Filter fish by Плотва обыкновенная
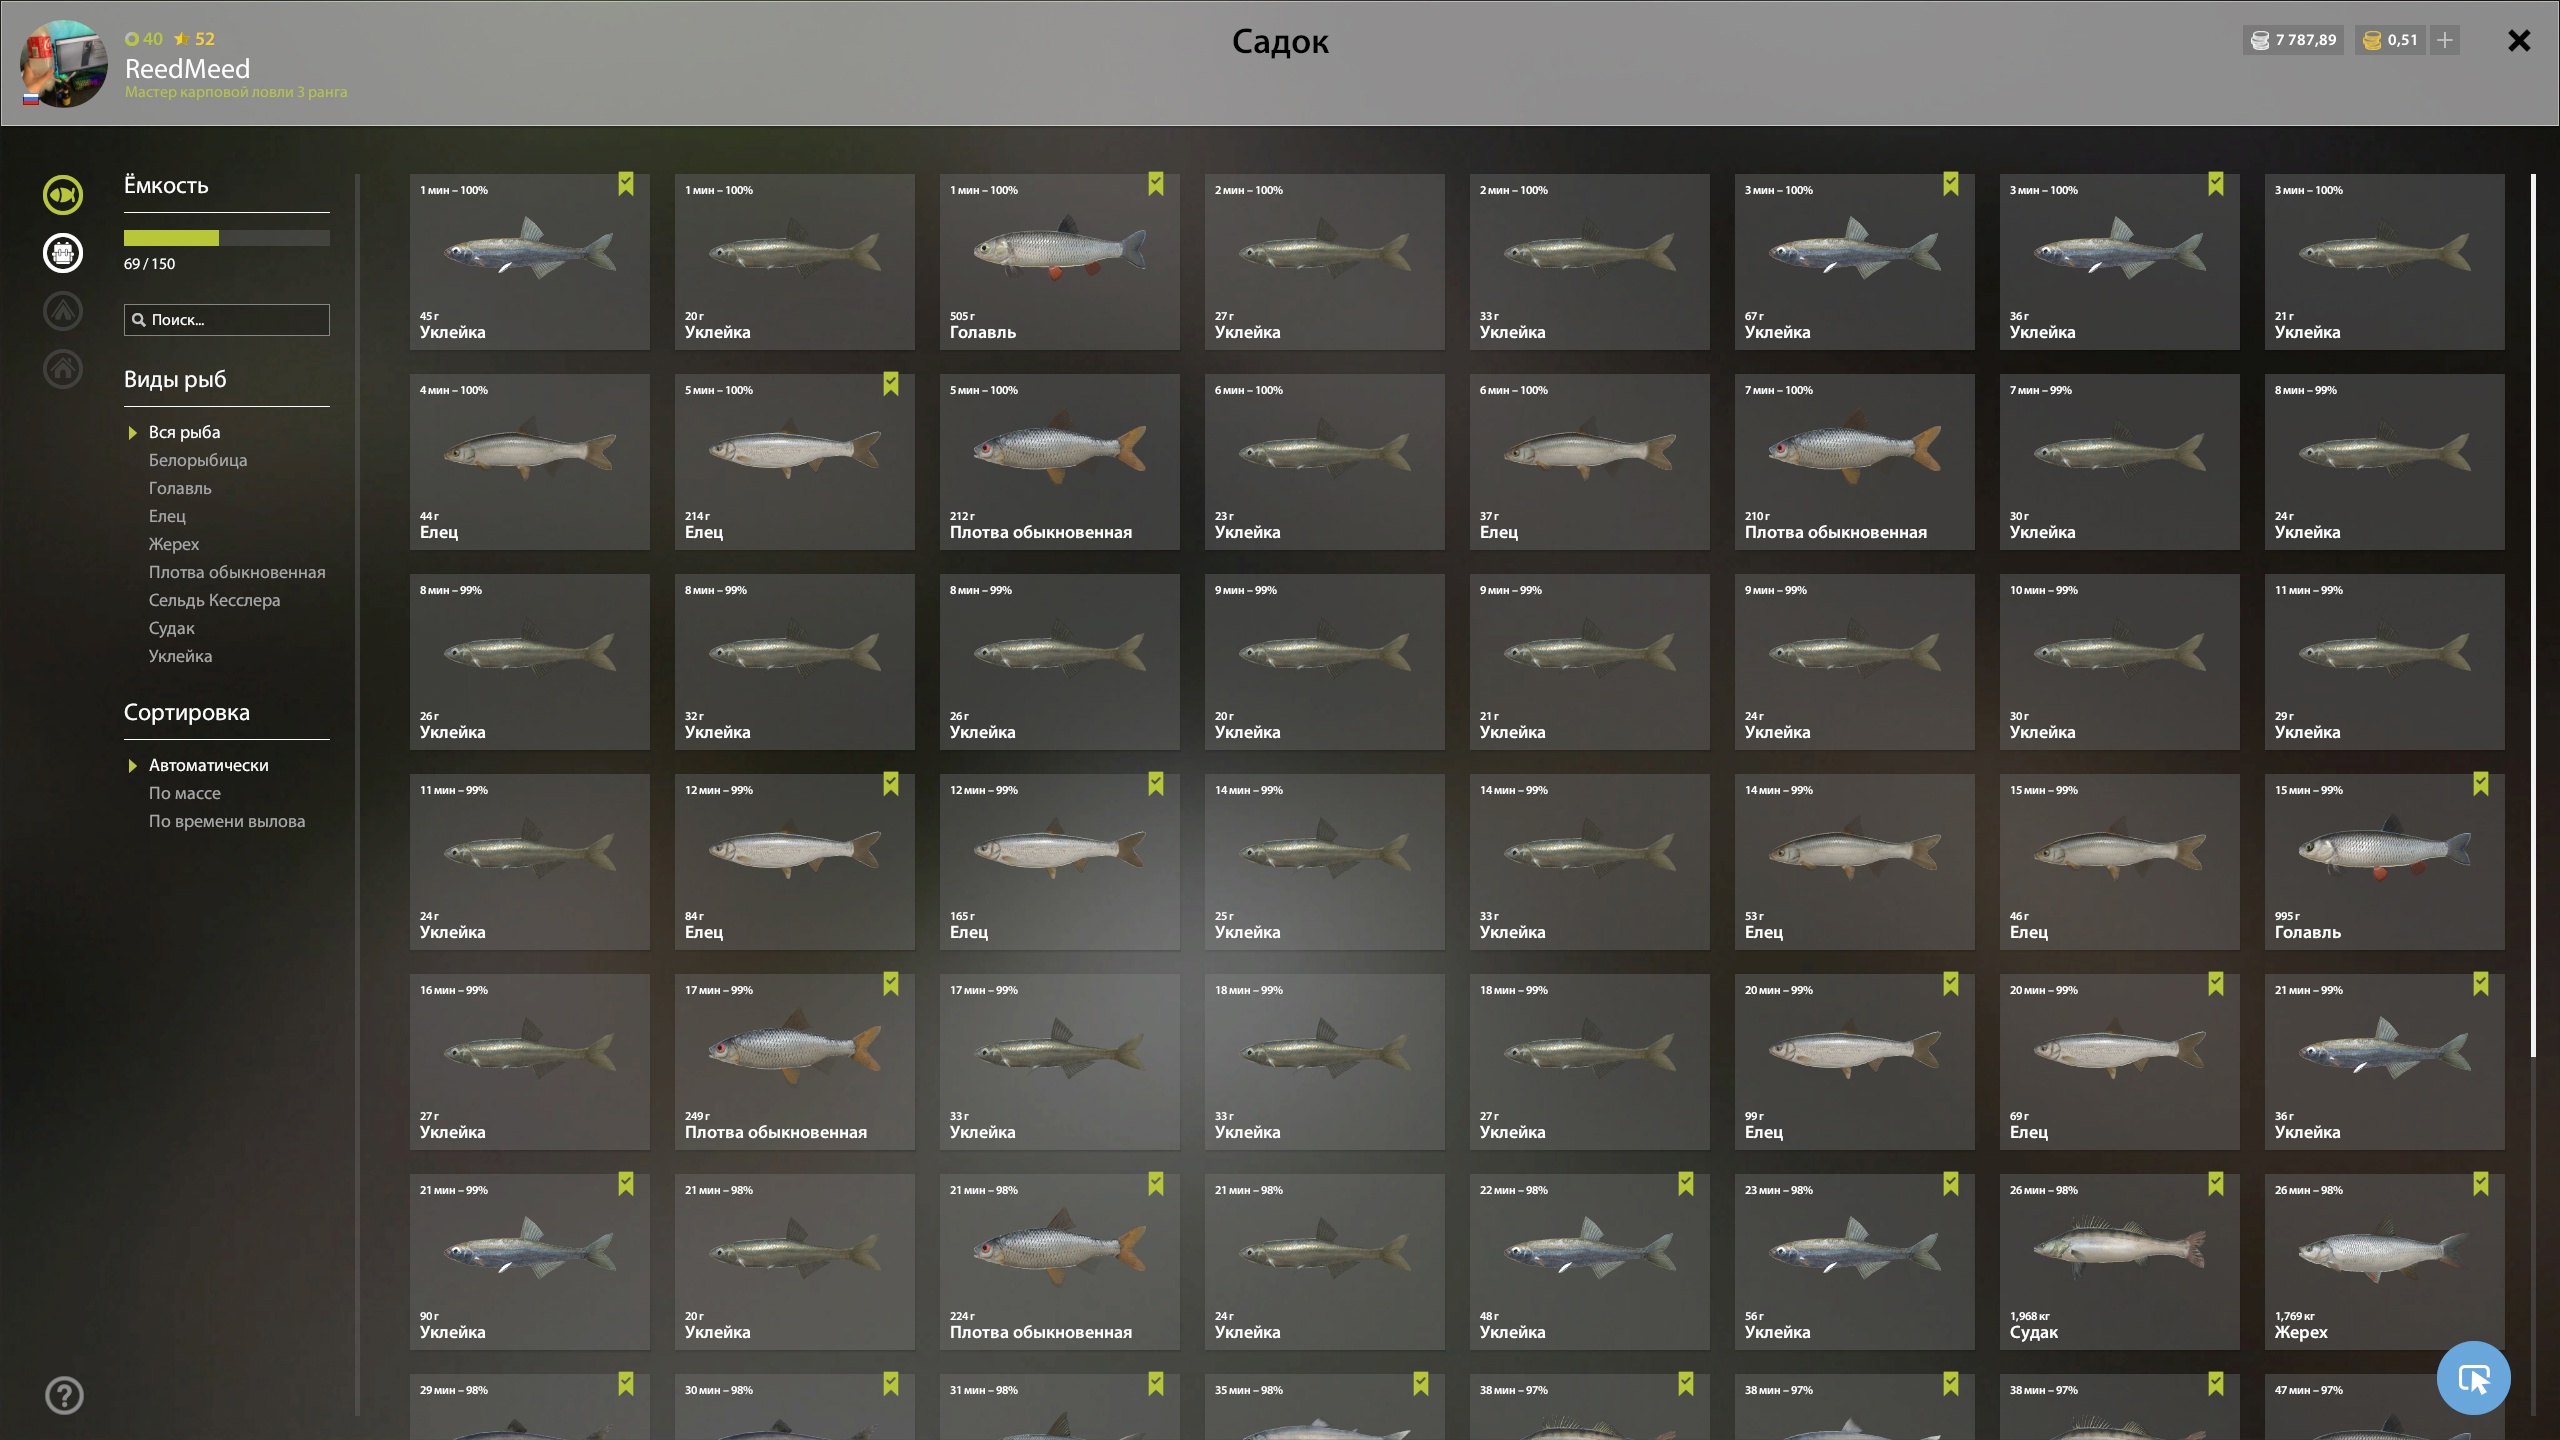Screen dimensions: 2560x1440 coord(237,572)
